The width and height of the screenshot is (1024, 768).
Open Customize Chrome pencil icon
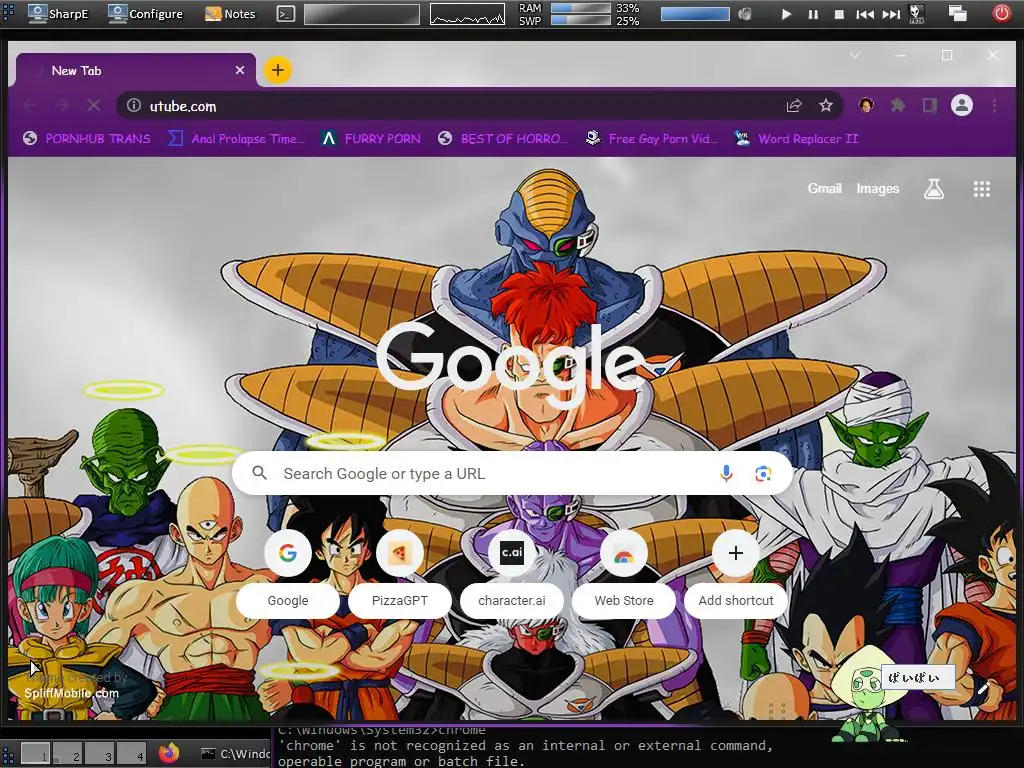(983, 688)
